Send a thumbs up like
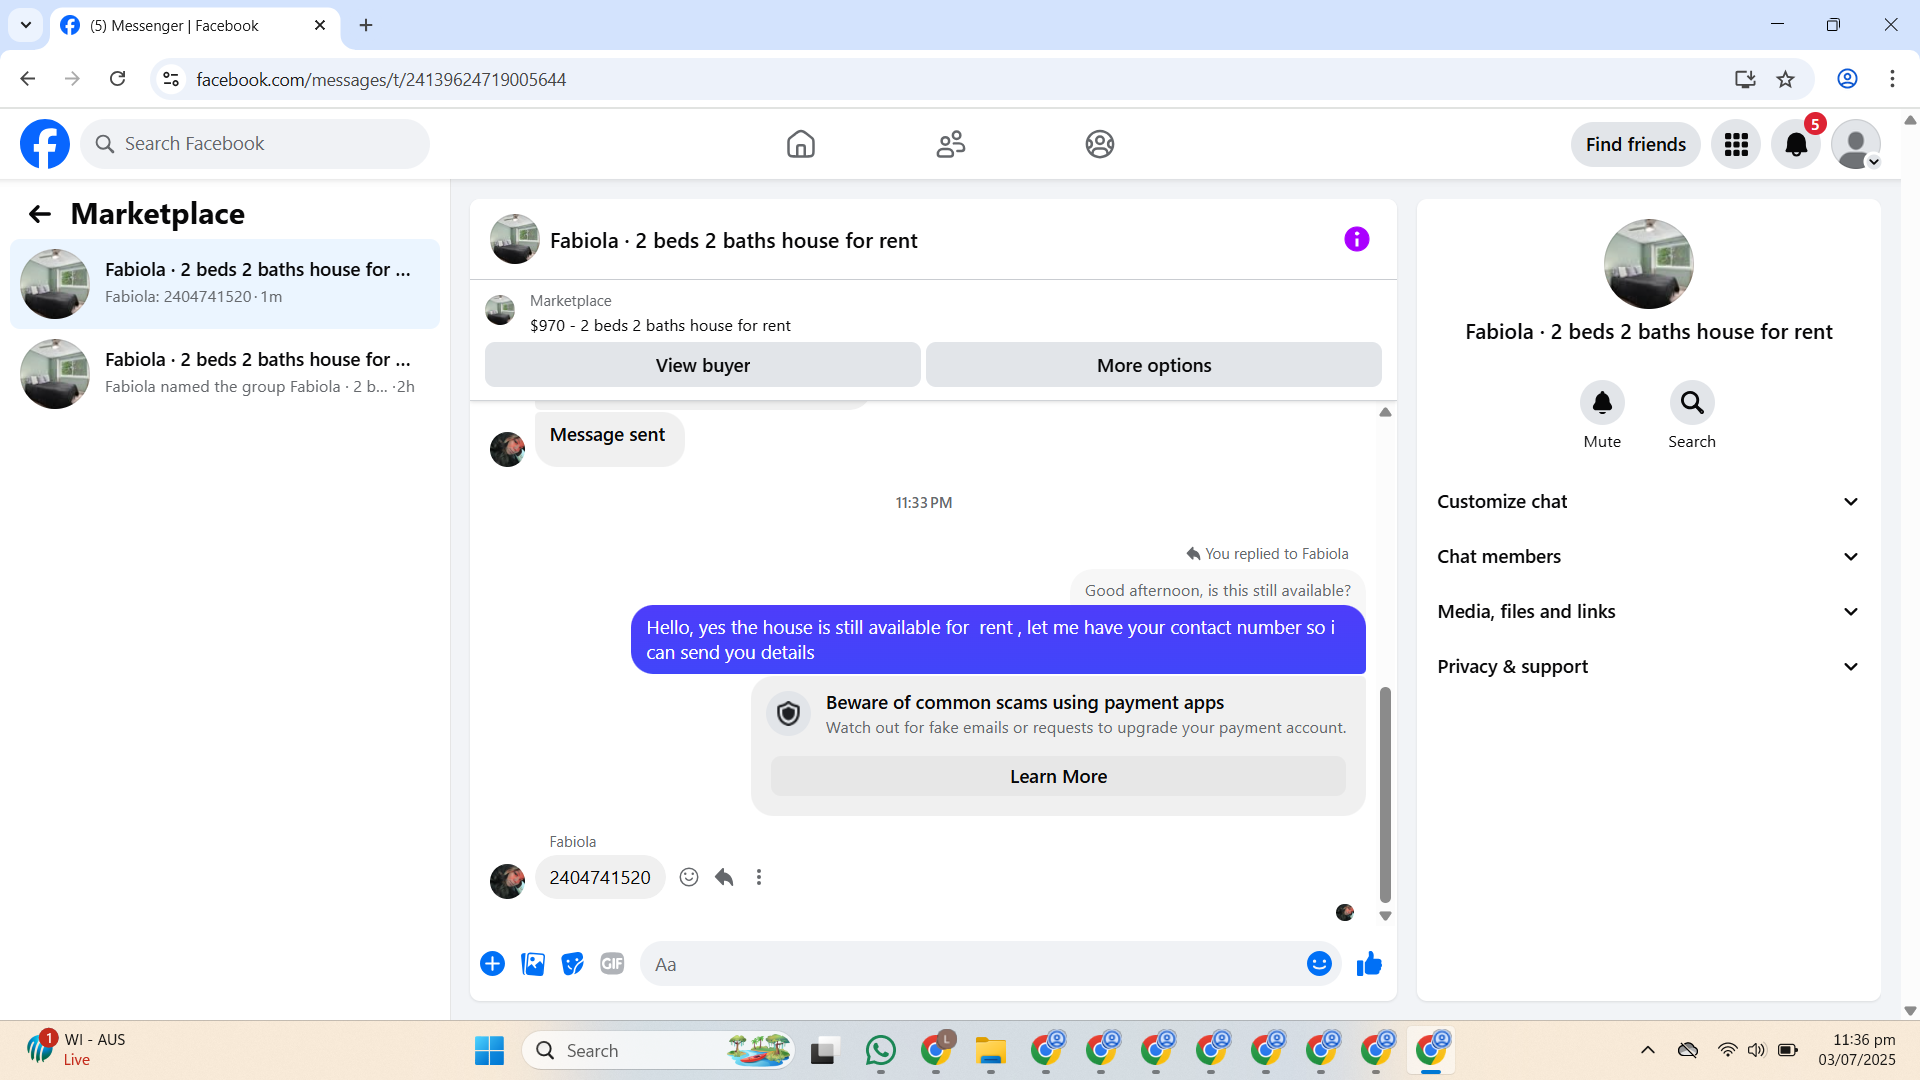Viewport: 1920px width, 1080px height. pos(1369,964)
